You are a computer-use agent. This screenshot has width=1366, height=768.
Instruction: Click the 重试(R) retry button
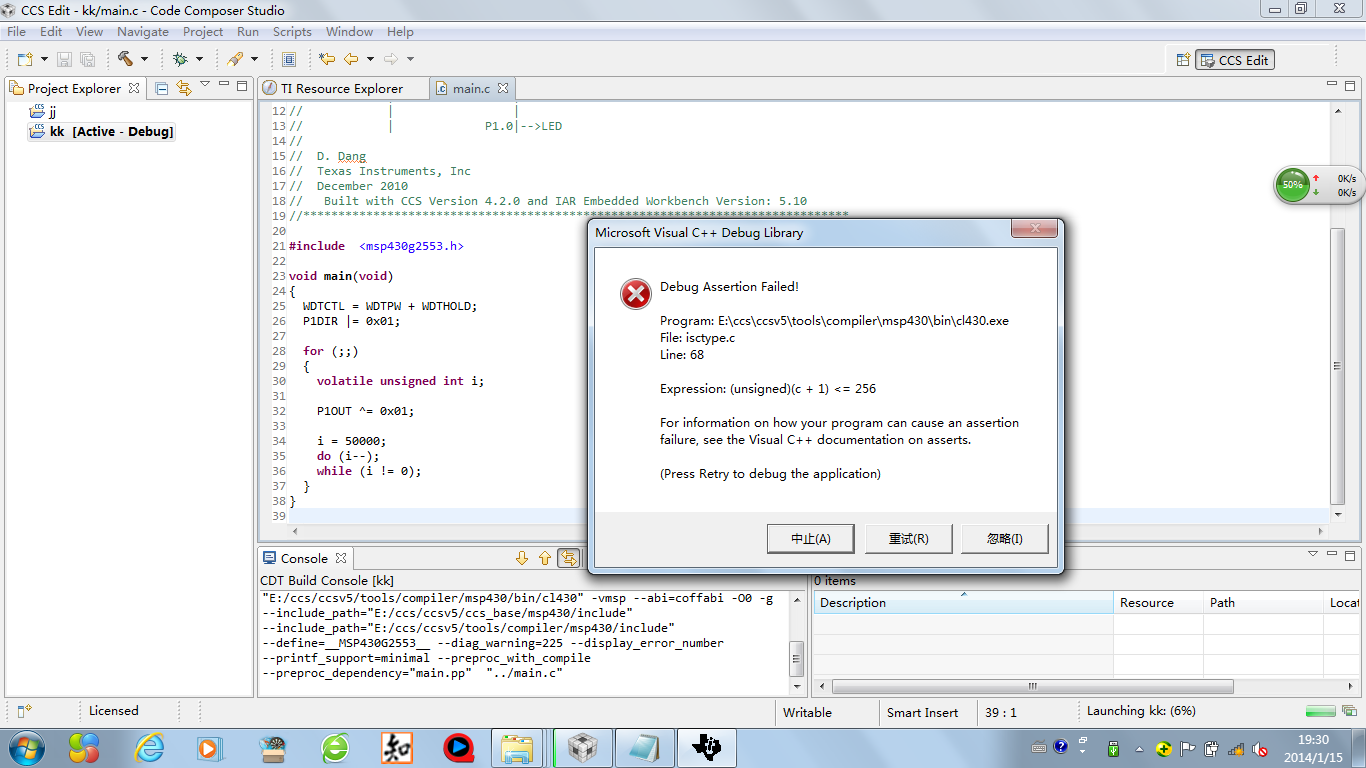908,538
